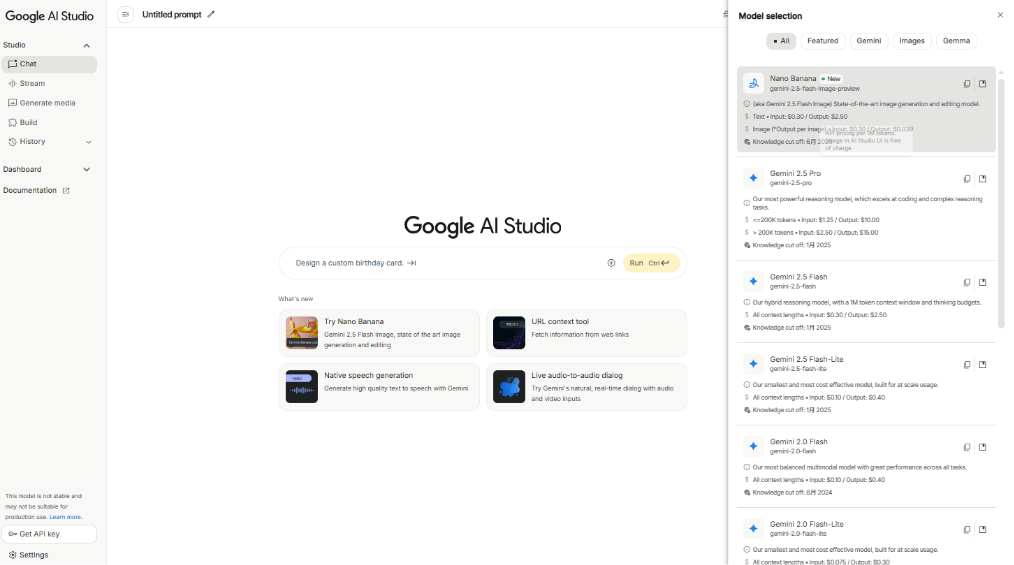Click the Google AI Studio logo at top left
This screenshot has width=1014, height=565.
coord(49,16)
